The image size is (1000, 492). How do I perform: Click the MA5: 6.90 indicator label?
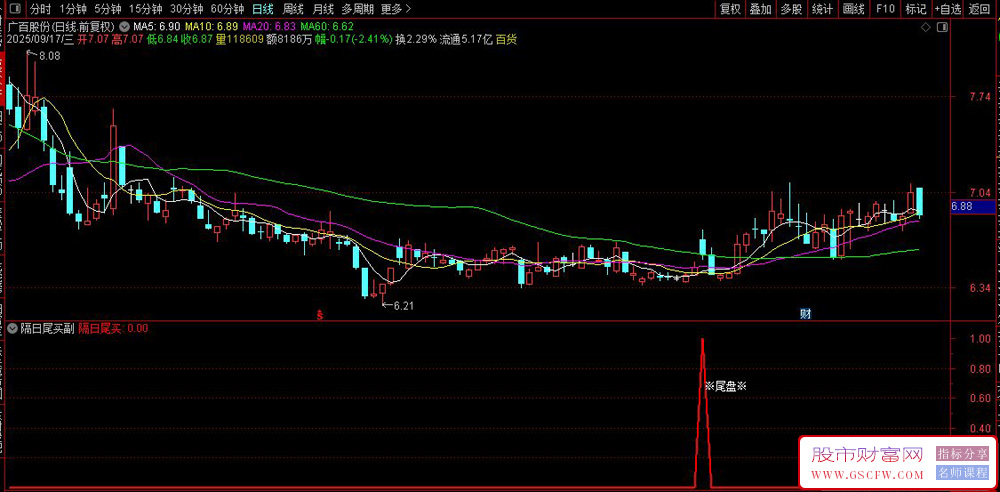pos(156,27)
